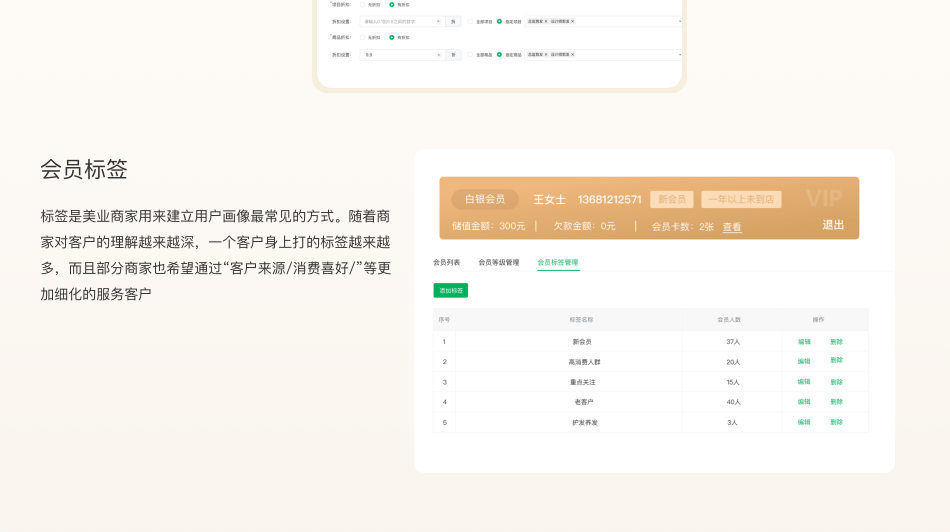Choose the 全部项目 radio option

click(x=470, y=21)
